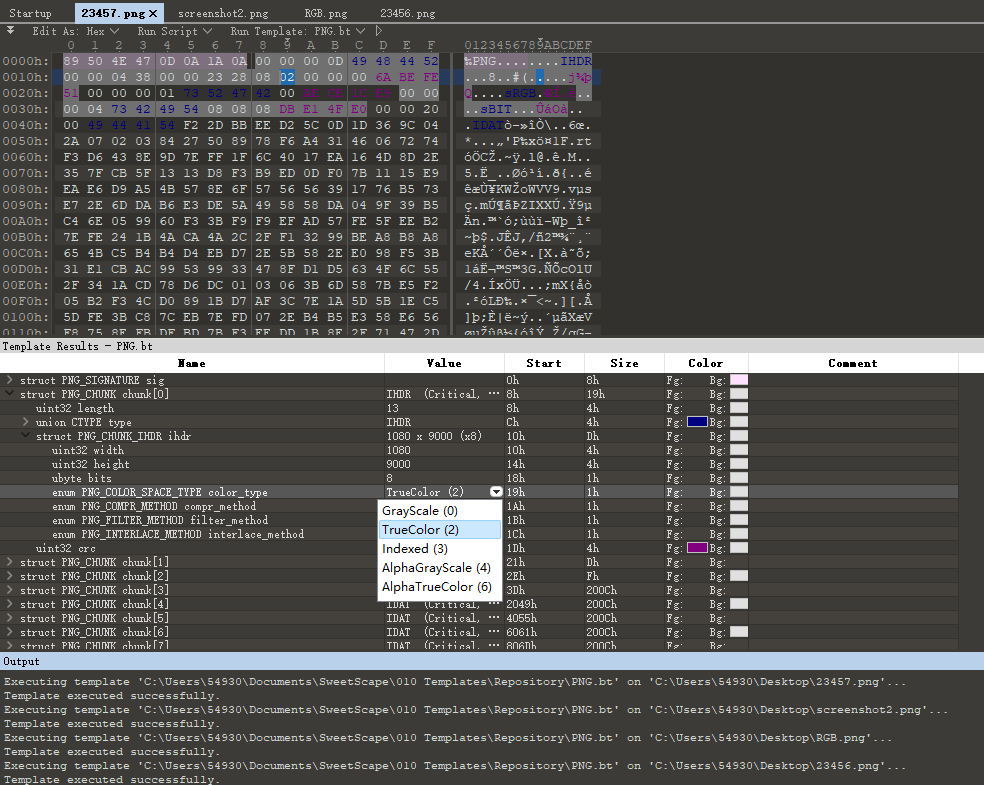Click the color_type value dropdown arrow
The height and width of the screenshot is (785, 984).
click(496, 492)
